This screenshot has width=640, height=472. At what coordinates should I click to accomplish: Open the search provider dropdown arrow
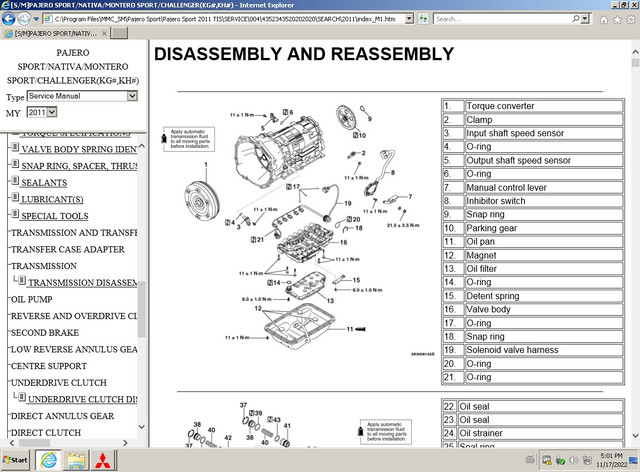585,19
